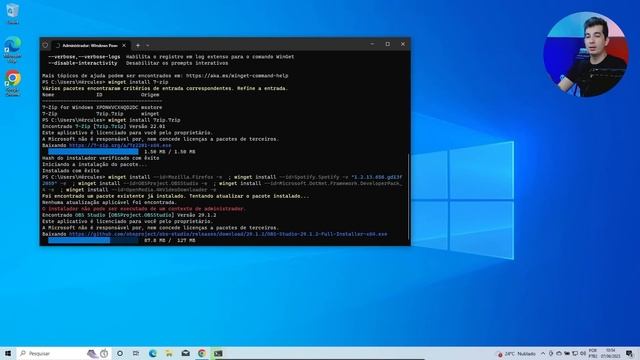This screenshot has width=640, height=360.
Task: Open the POR PTB2 language indicator
Action: tap(593, 354)
